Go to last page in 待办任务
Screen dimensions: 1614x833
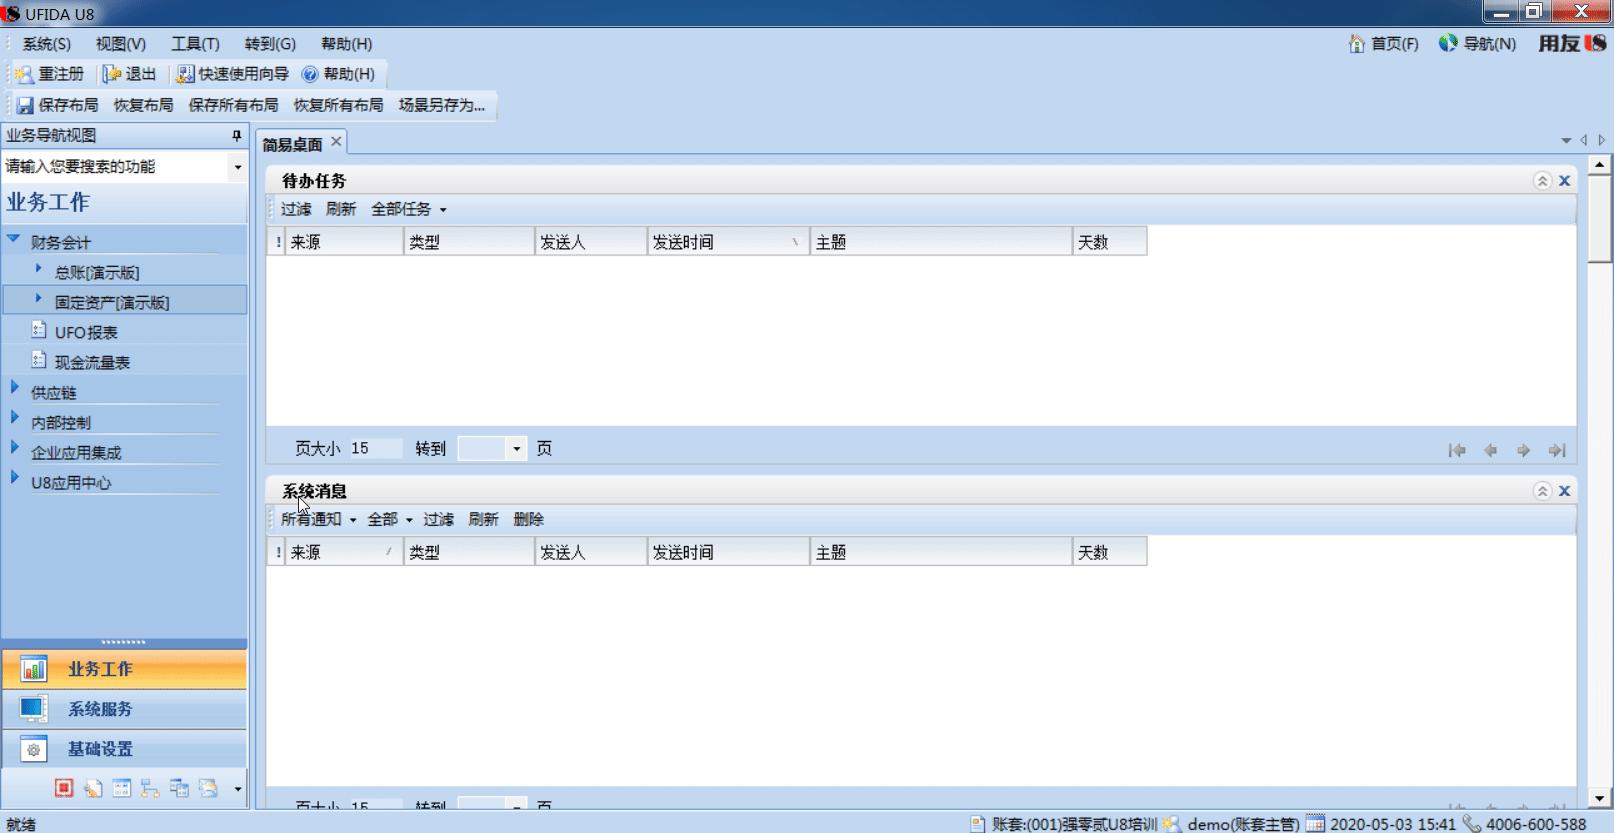click(1557, 451)
